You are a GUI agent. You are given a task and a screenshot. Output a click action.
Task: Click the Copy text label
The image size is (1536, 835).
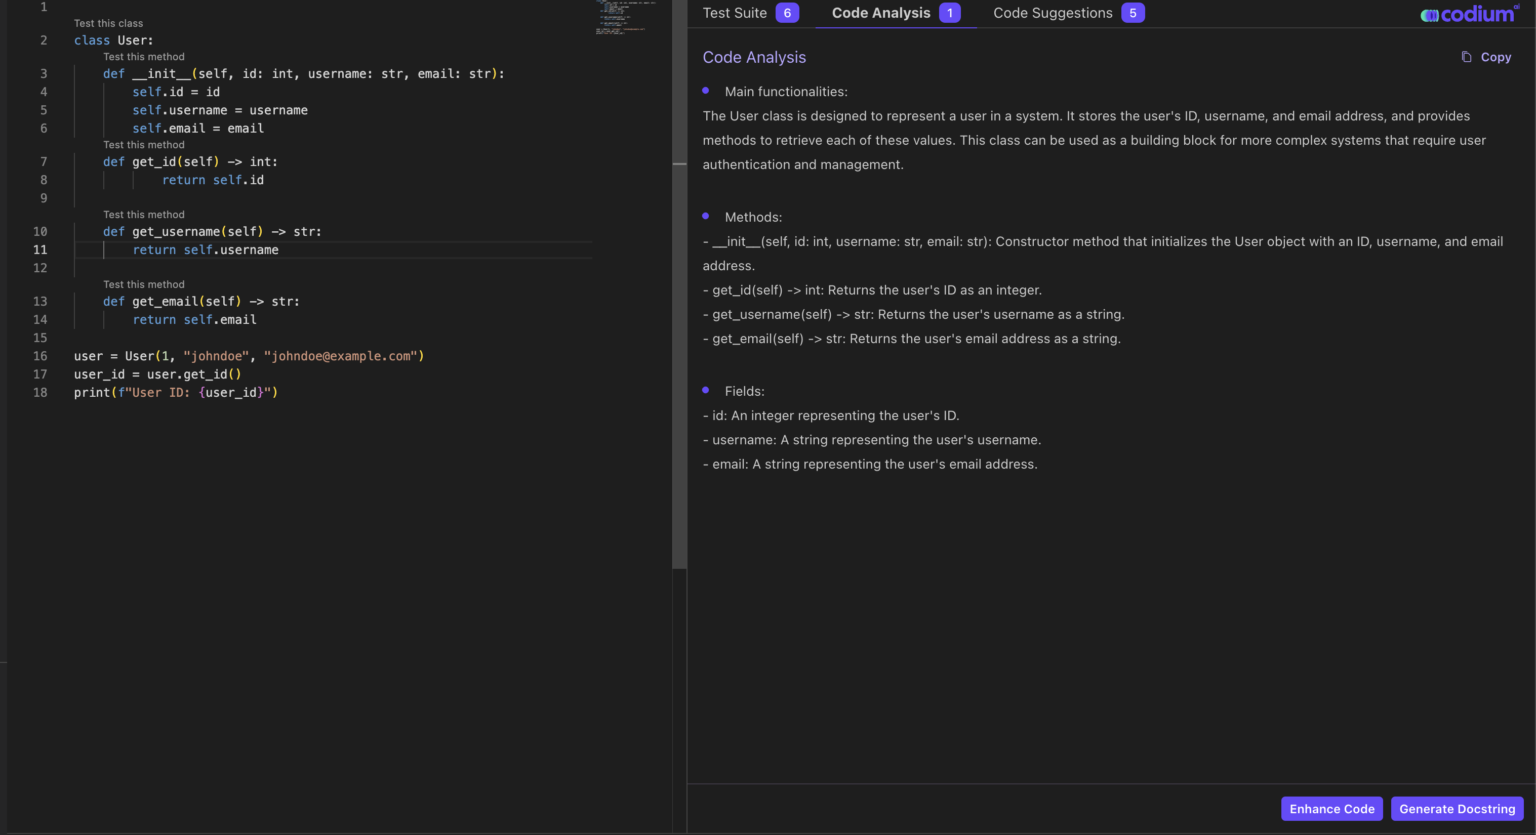tap(1495, 57)
